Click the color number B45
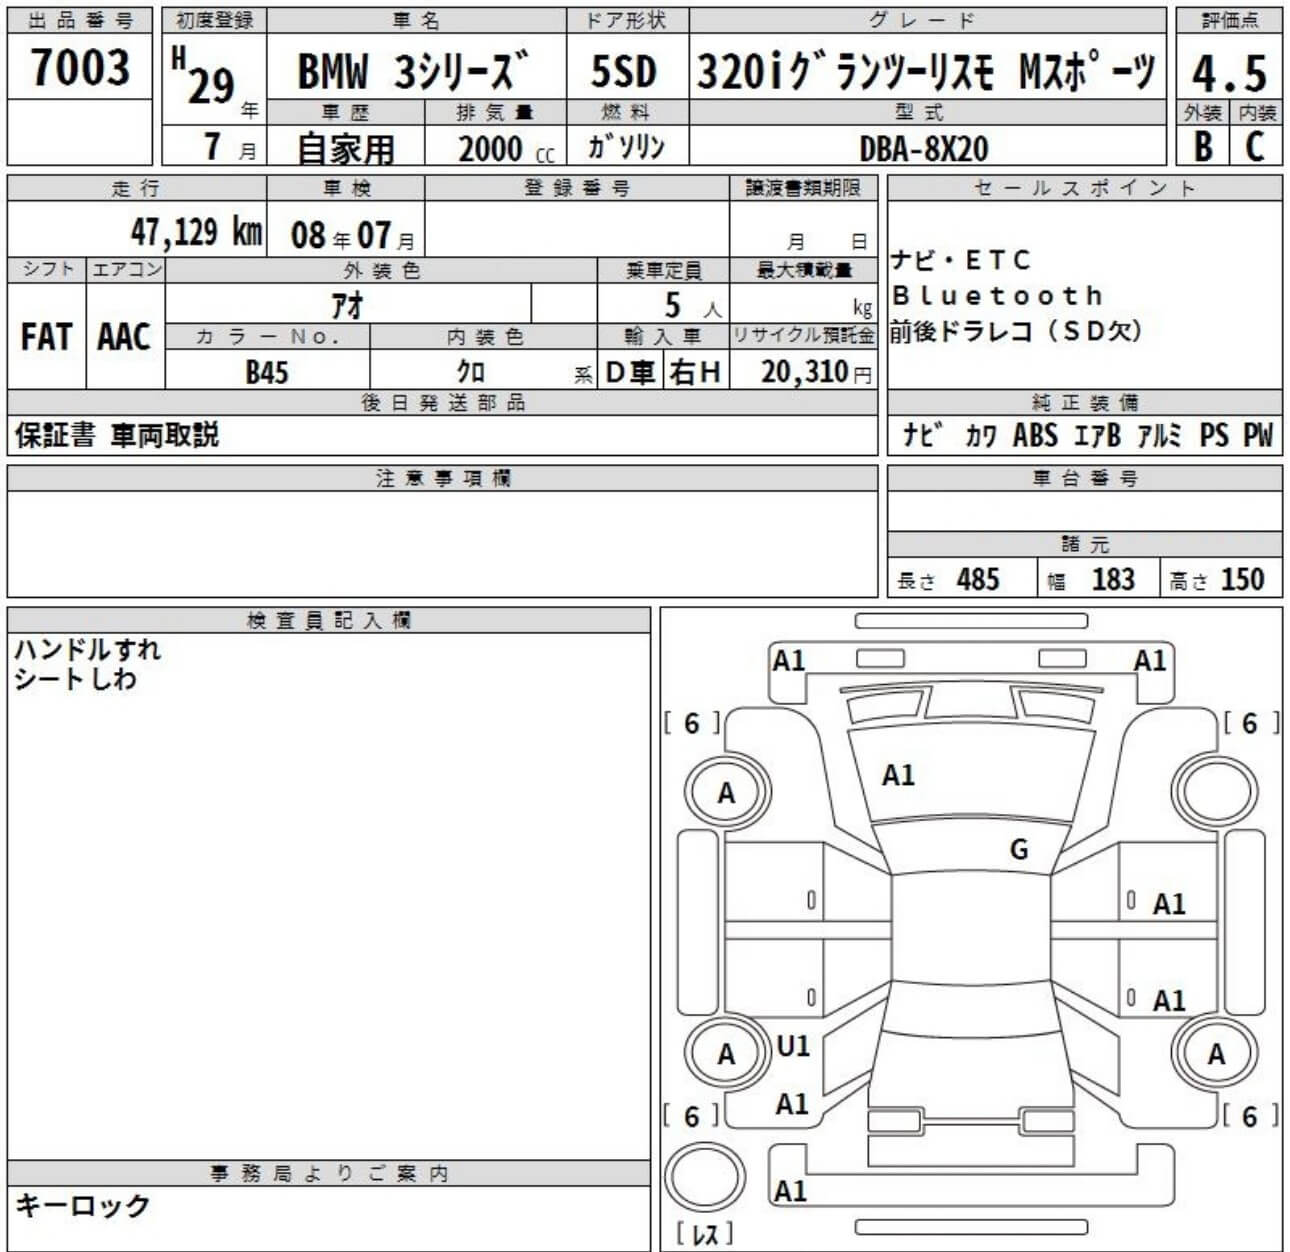The height and width of the screenshot is (1252, 1290). [x=266, y=372]
